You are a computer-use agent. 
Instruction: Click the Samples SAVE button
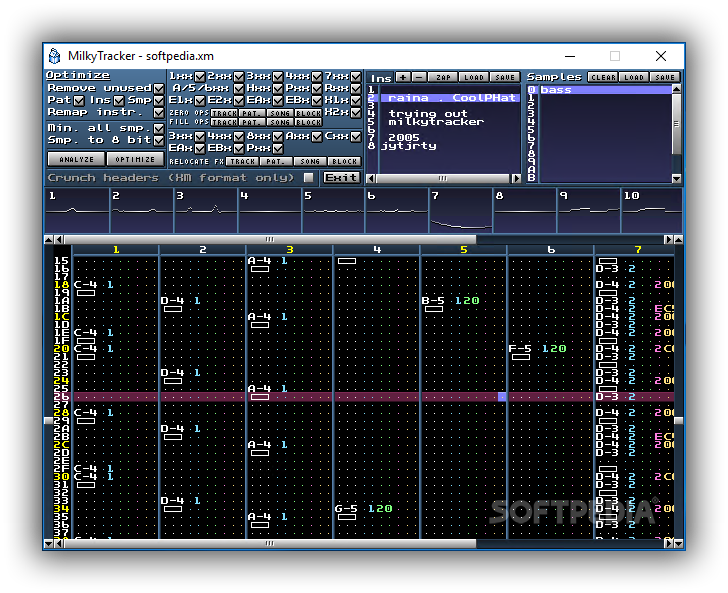coord(665,77)
